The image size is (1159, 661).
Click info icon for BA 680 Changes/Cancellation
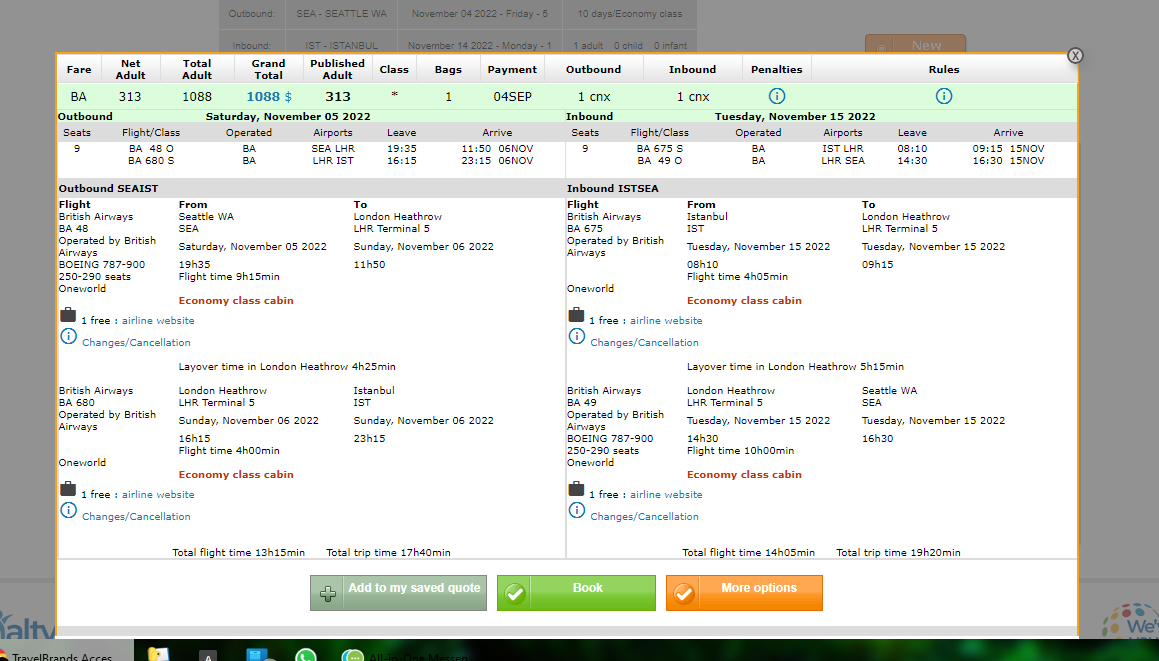point(68,511)
